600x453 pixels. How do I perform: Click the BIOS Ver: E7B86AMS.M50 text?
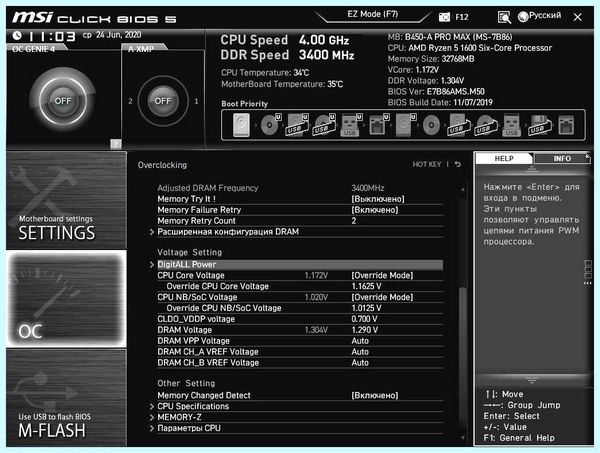436,91
